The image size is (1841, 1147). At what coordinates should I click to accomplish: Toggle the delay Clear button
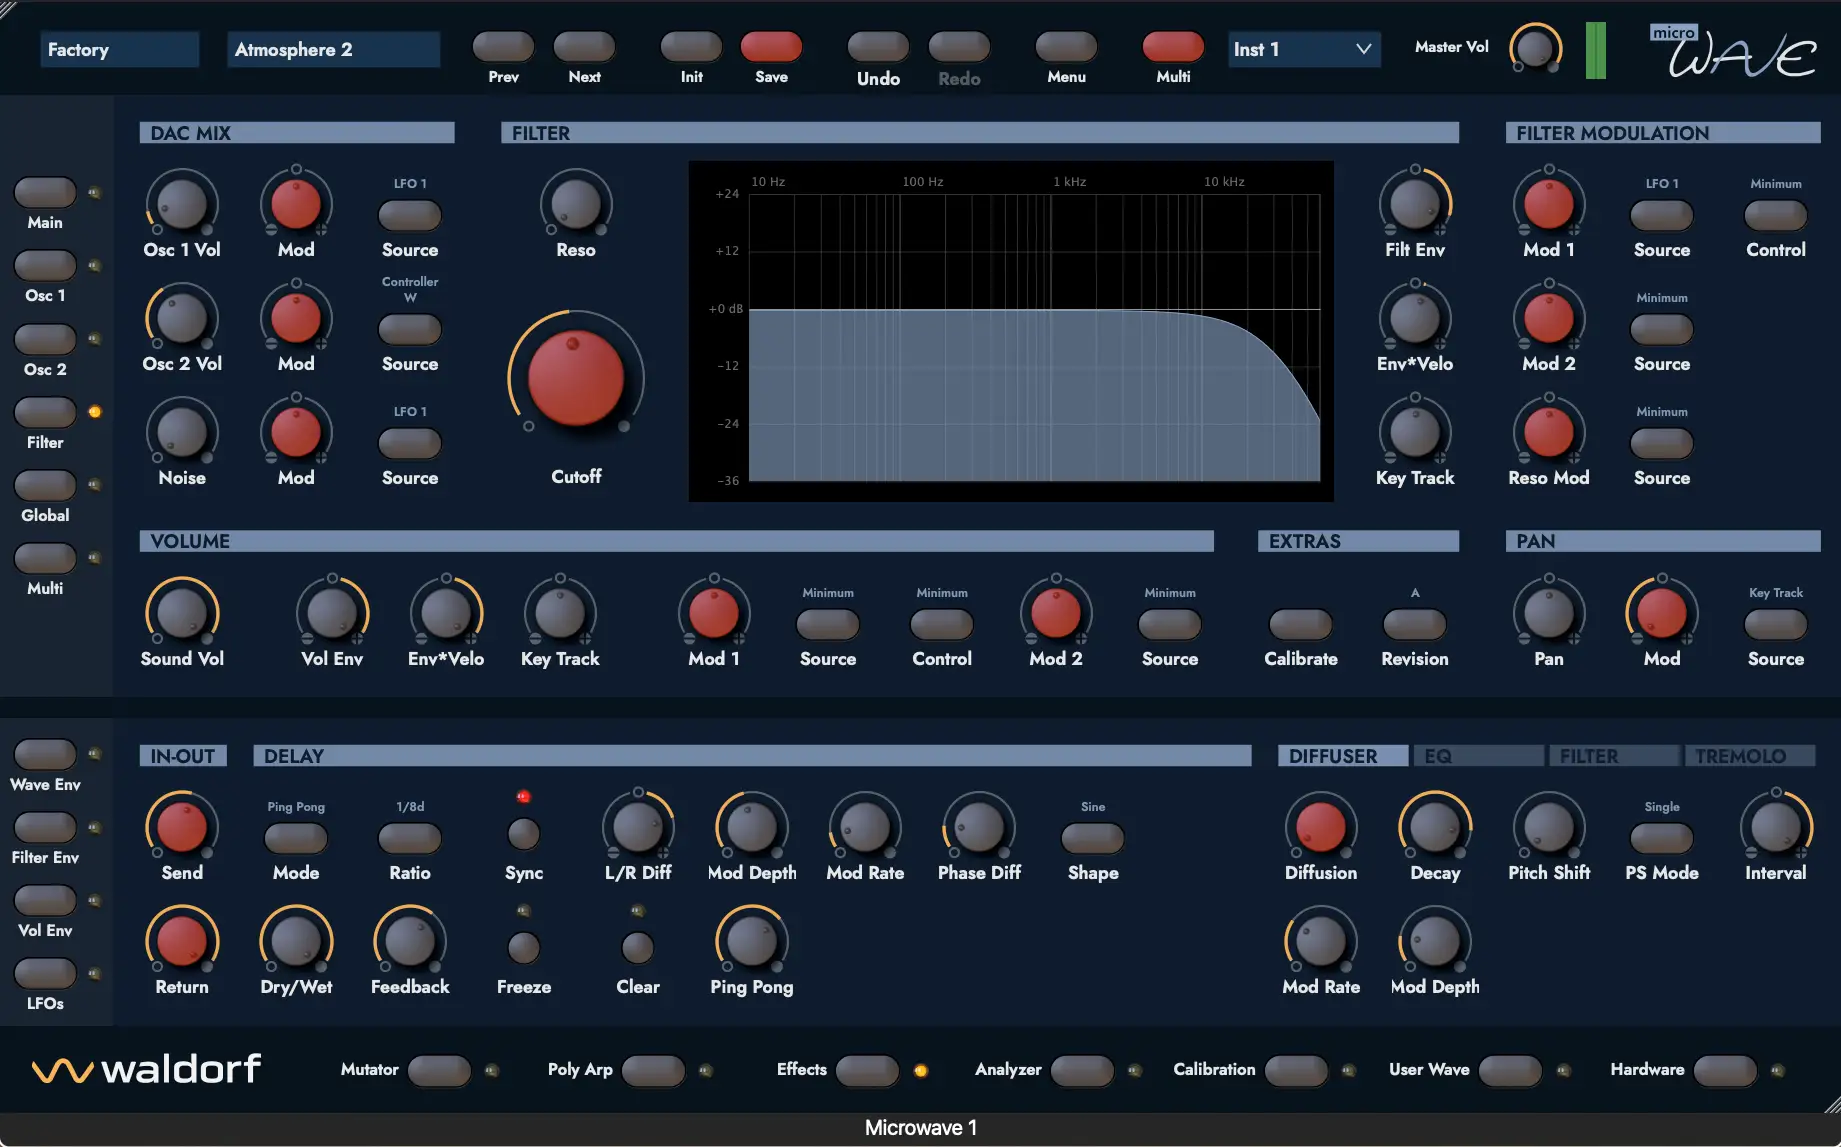click(638, 947)
